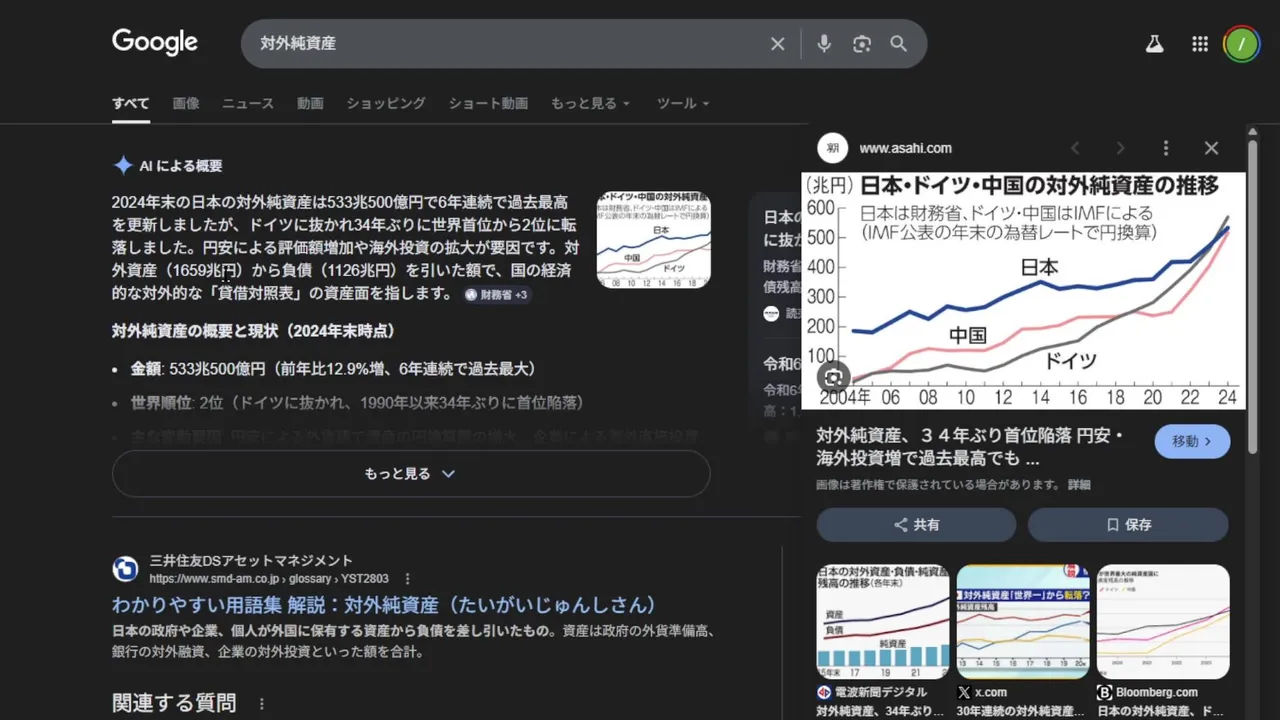
Task: Click the smd-am.co.jp URL breadcrumb
Action: tap(269, 579)
